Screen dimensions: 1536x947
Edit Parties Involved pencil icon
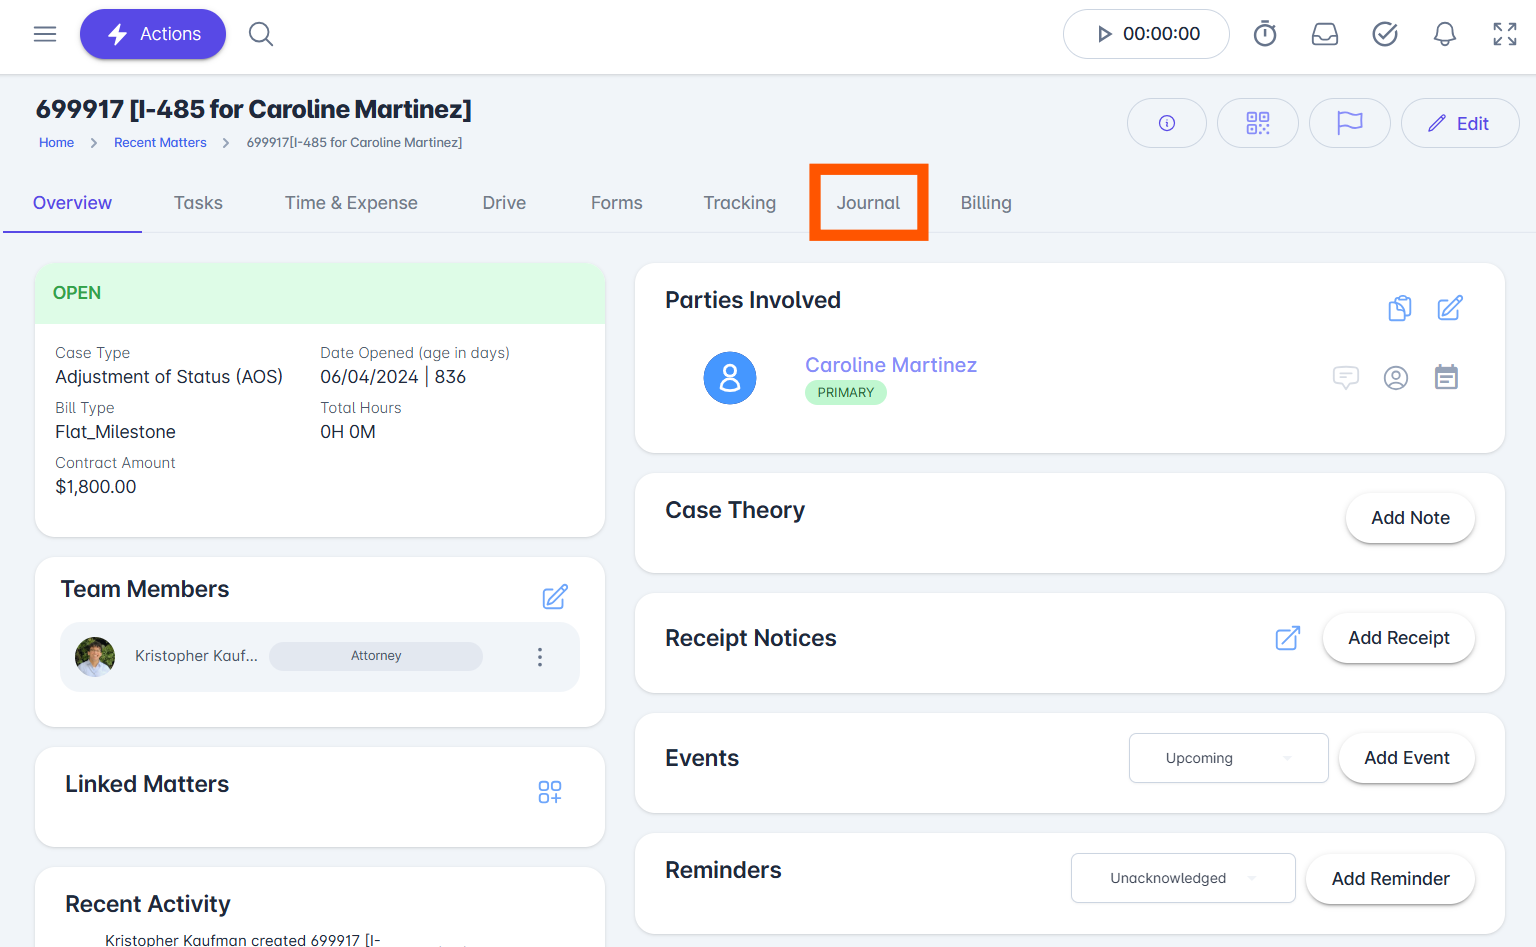click(1450, 308)
